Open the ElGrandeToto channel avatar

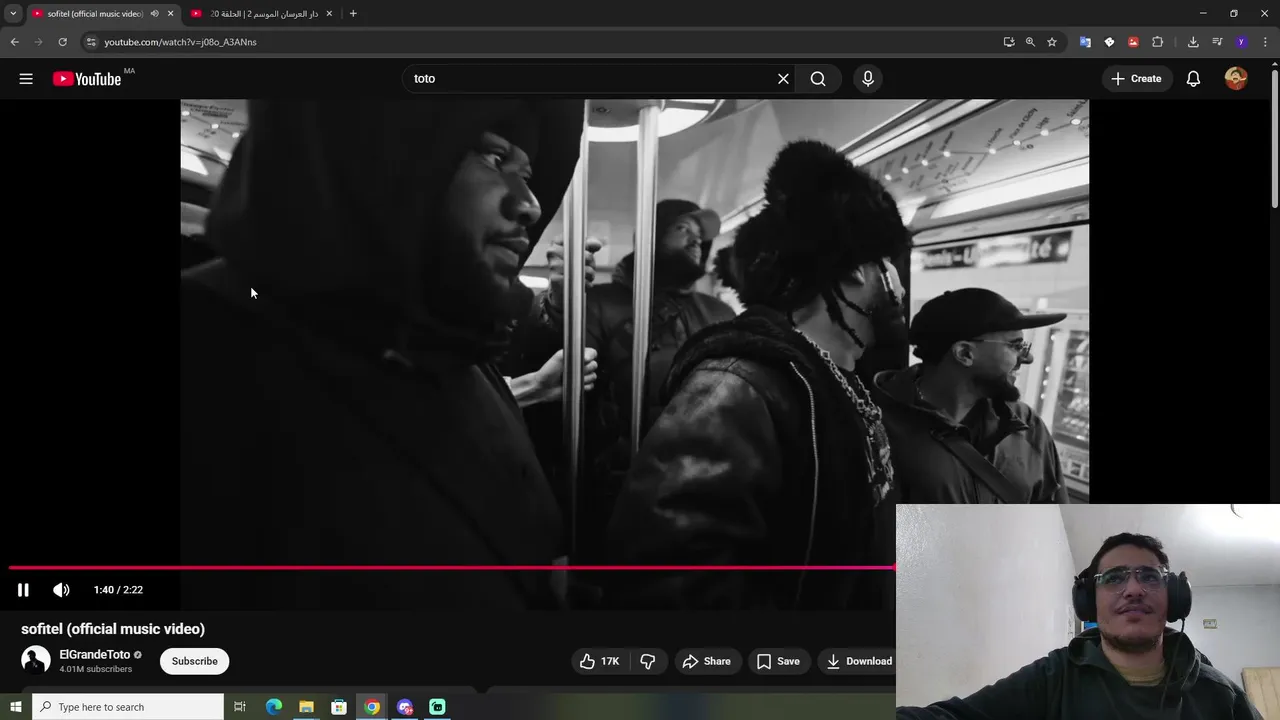pyautogui.click(x=36, y=660)
